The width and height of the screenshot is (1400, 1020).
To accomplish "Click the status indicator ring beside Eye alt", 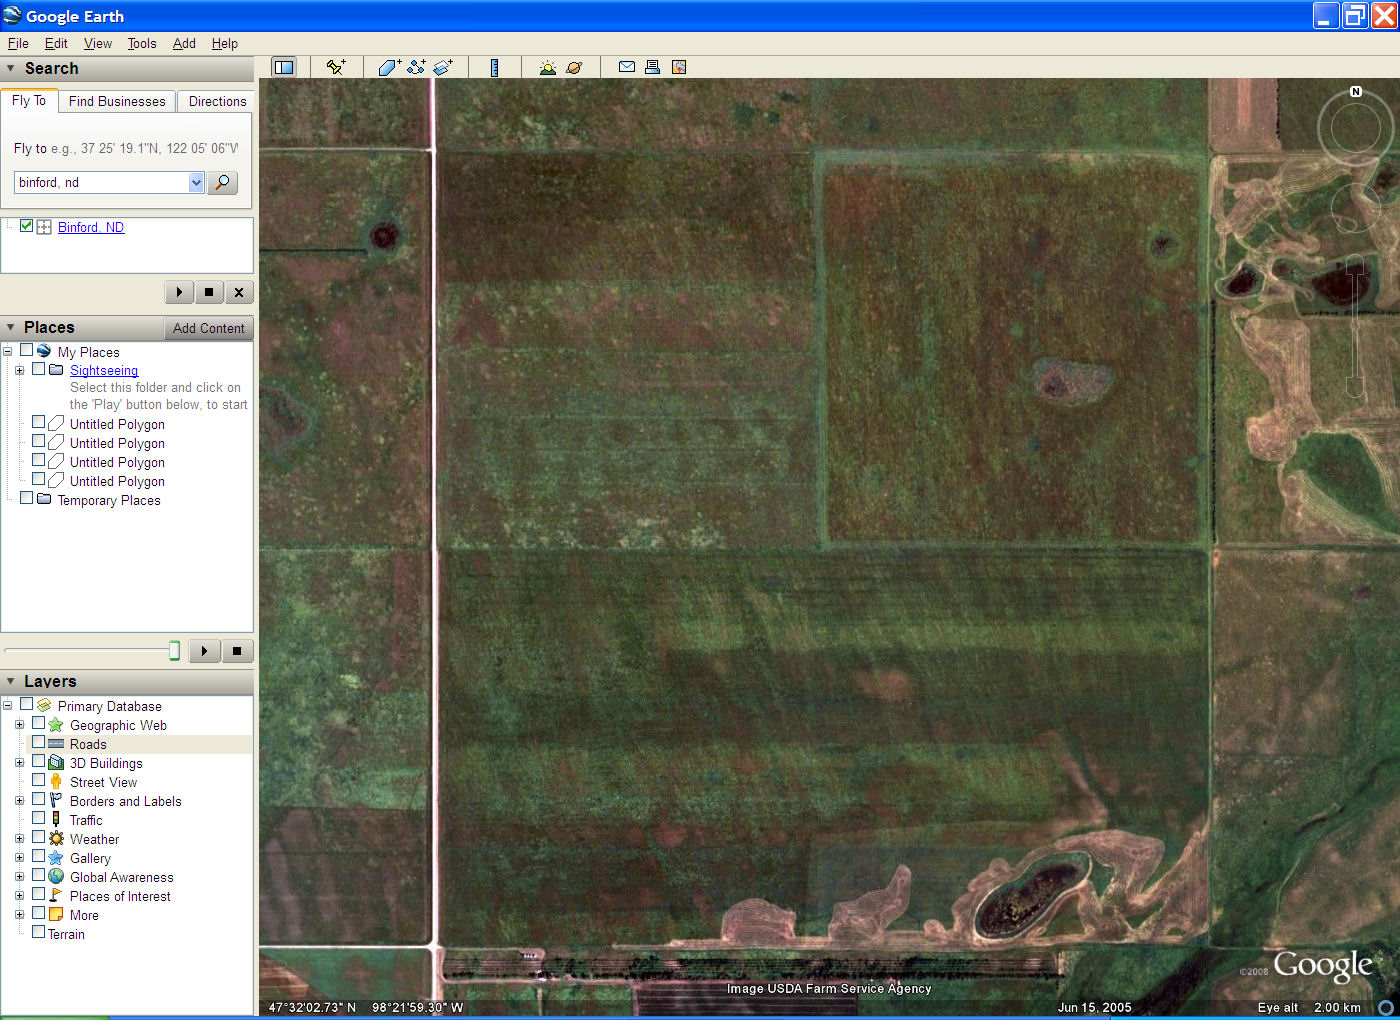I will point(1386,1007).
